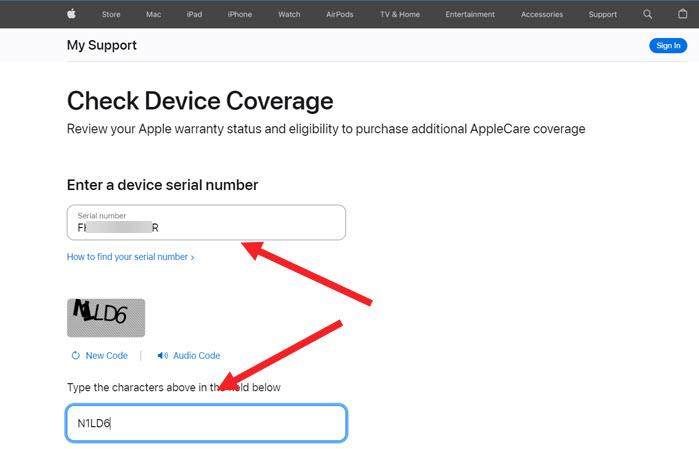The width and height of the screenshot is (699, 449).
Task: Open the Watch menu
Action: coord(289,14)
